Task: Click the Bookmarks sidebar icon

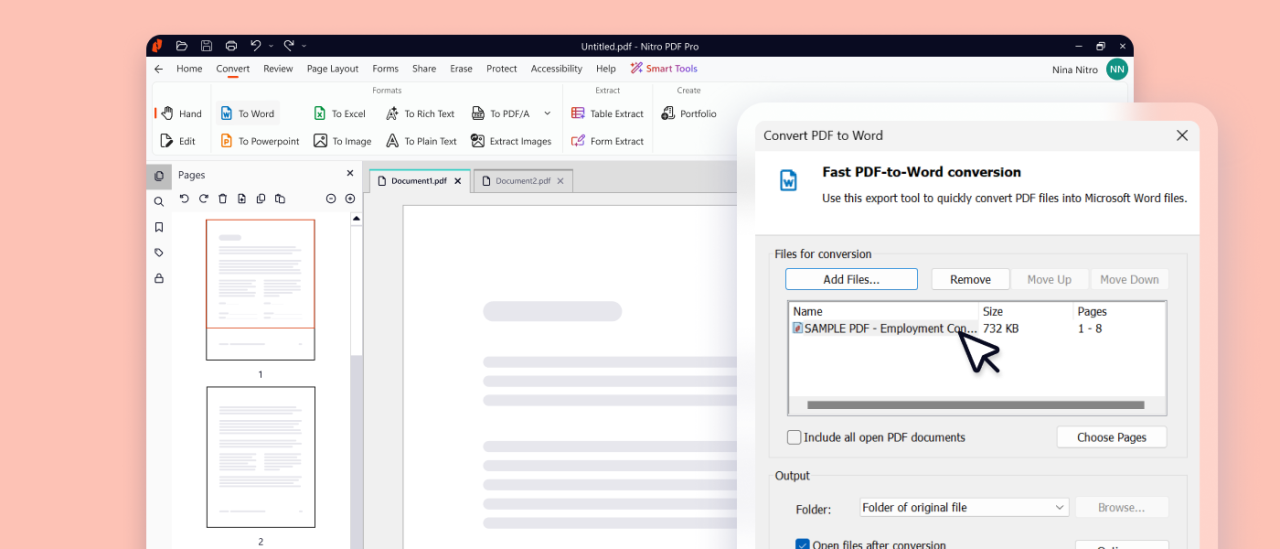Action: (x=159, y=227)
